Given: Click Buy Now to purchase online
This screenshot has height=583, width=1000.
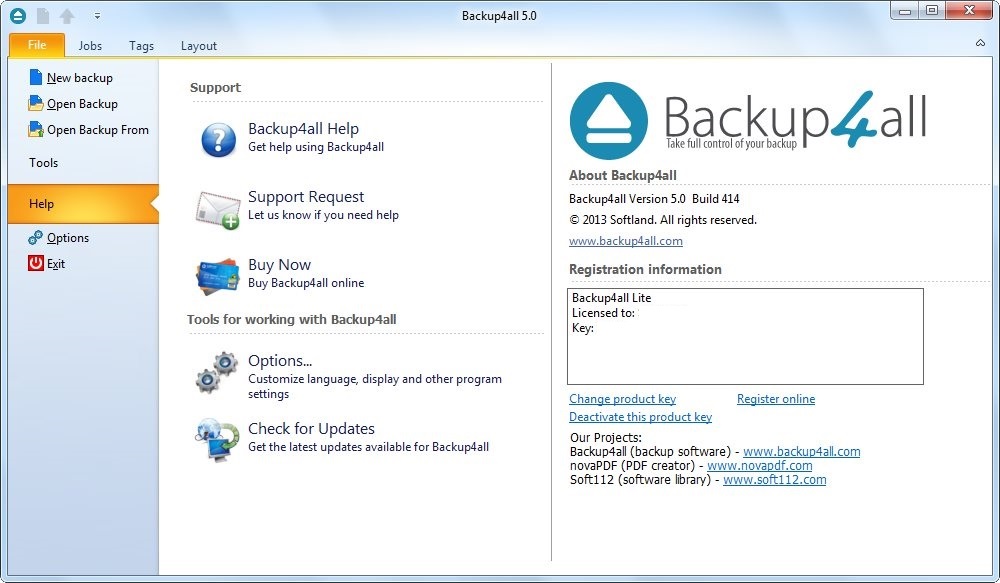Looking at the screenshot, I should point(279,265).
